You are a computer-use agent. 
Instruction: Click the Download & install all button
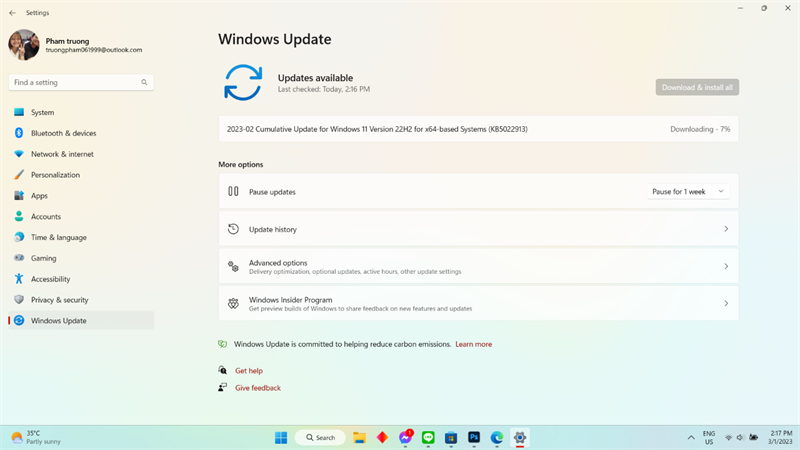697,87
